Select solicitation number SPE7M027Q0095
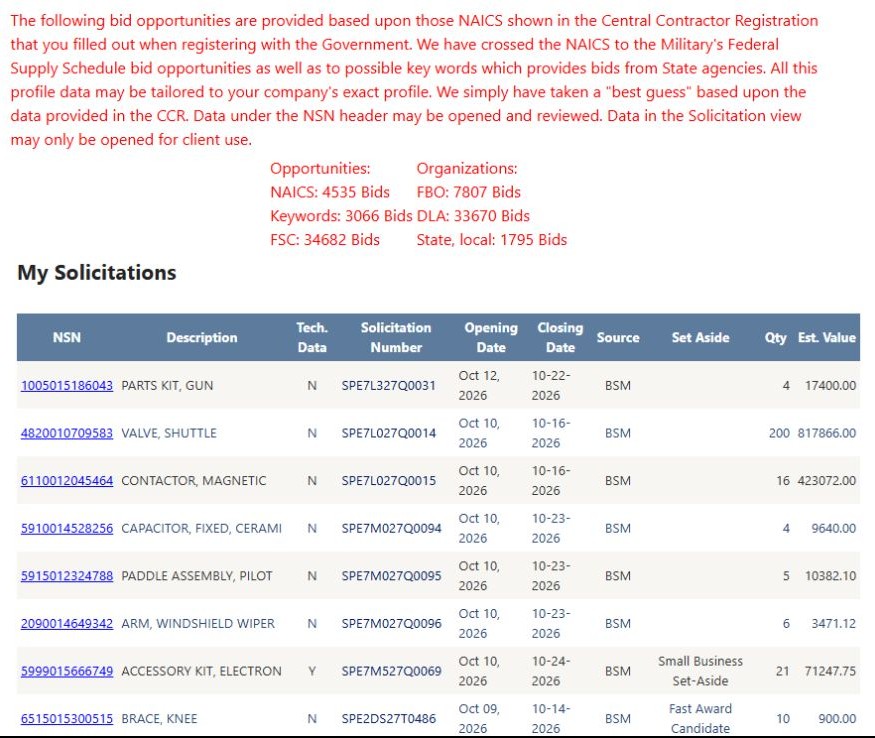Viewport: 875px width, 738px height. point(391,576)
